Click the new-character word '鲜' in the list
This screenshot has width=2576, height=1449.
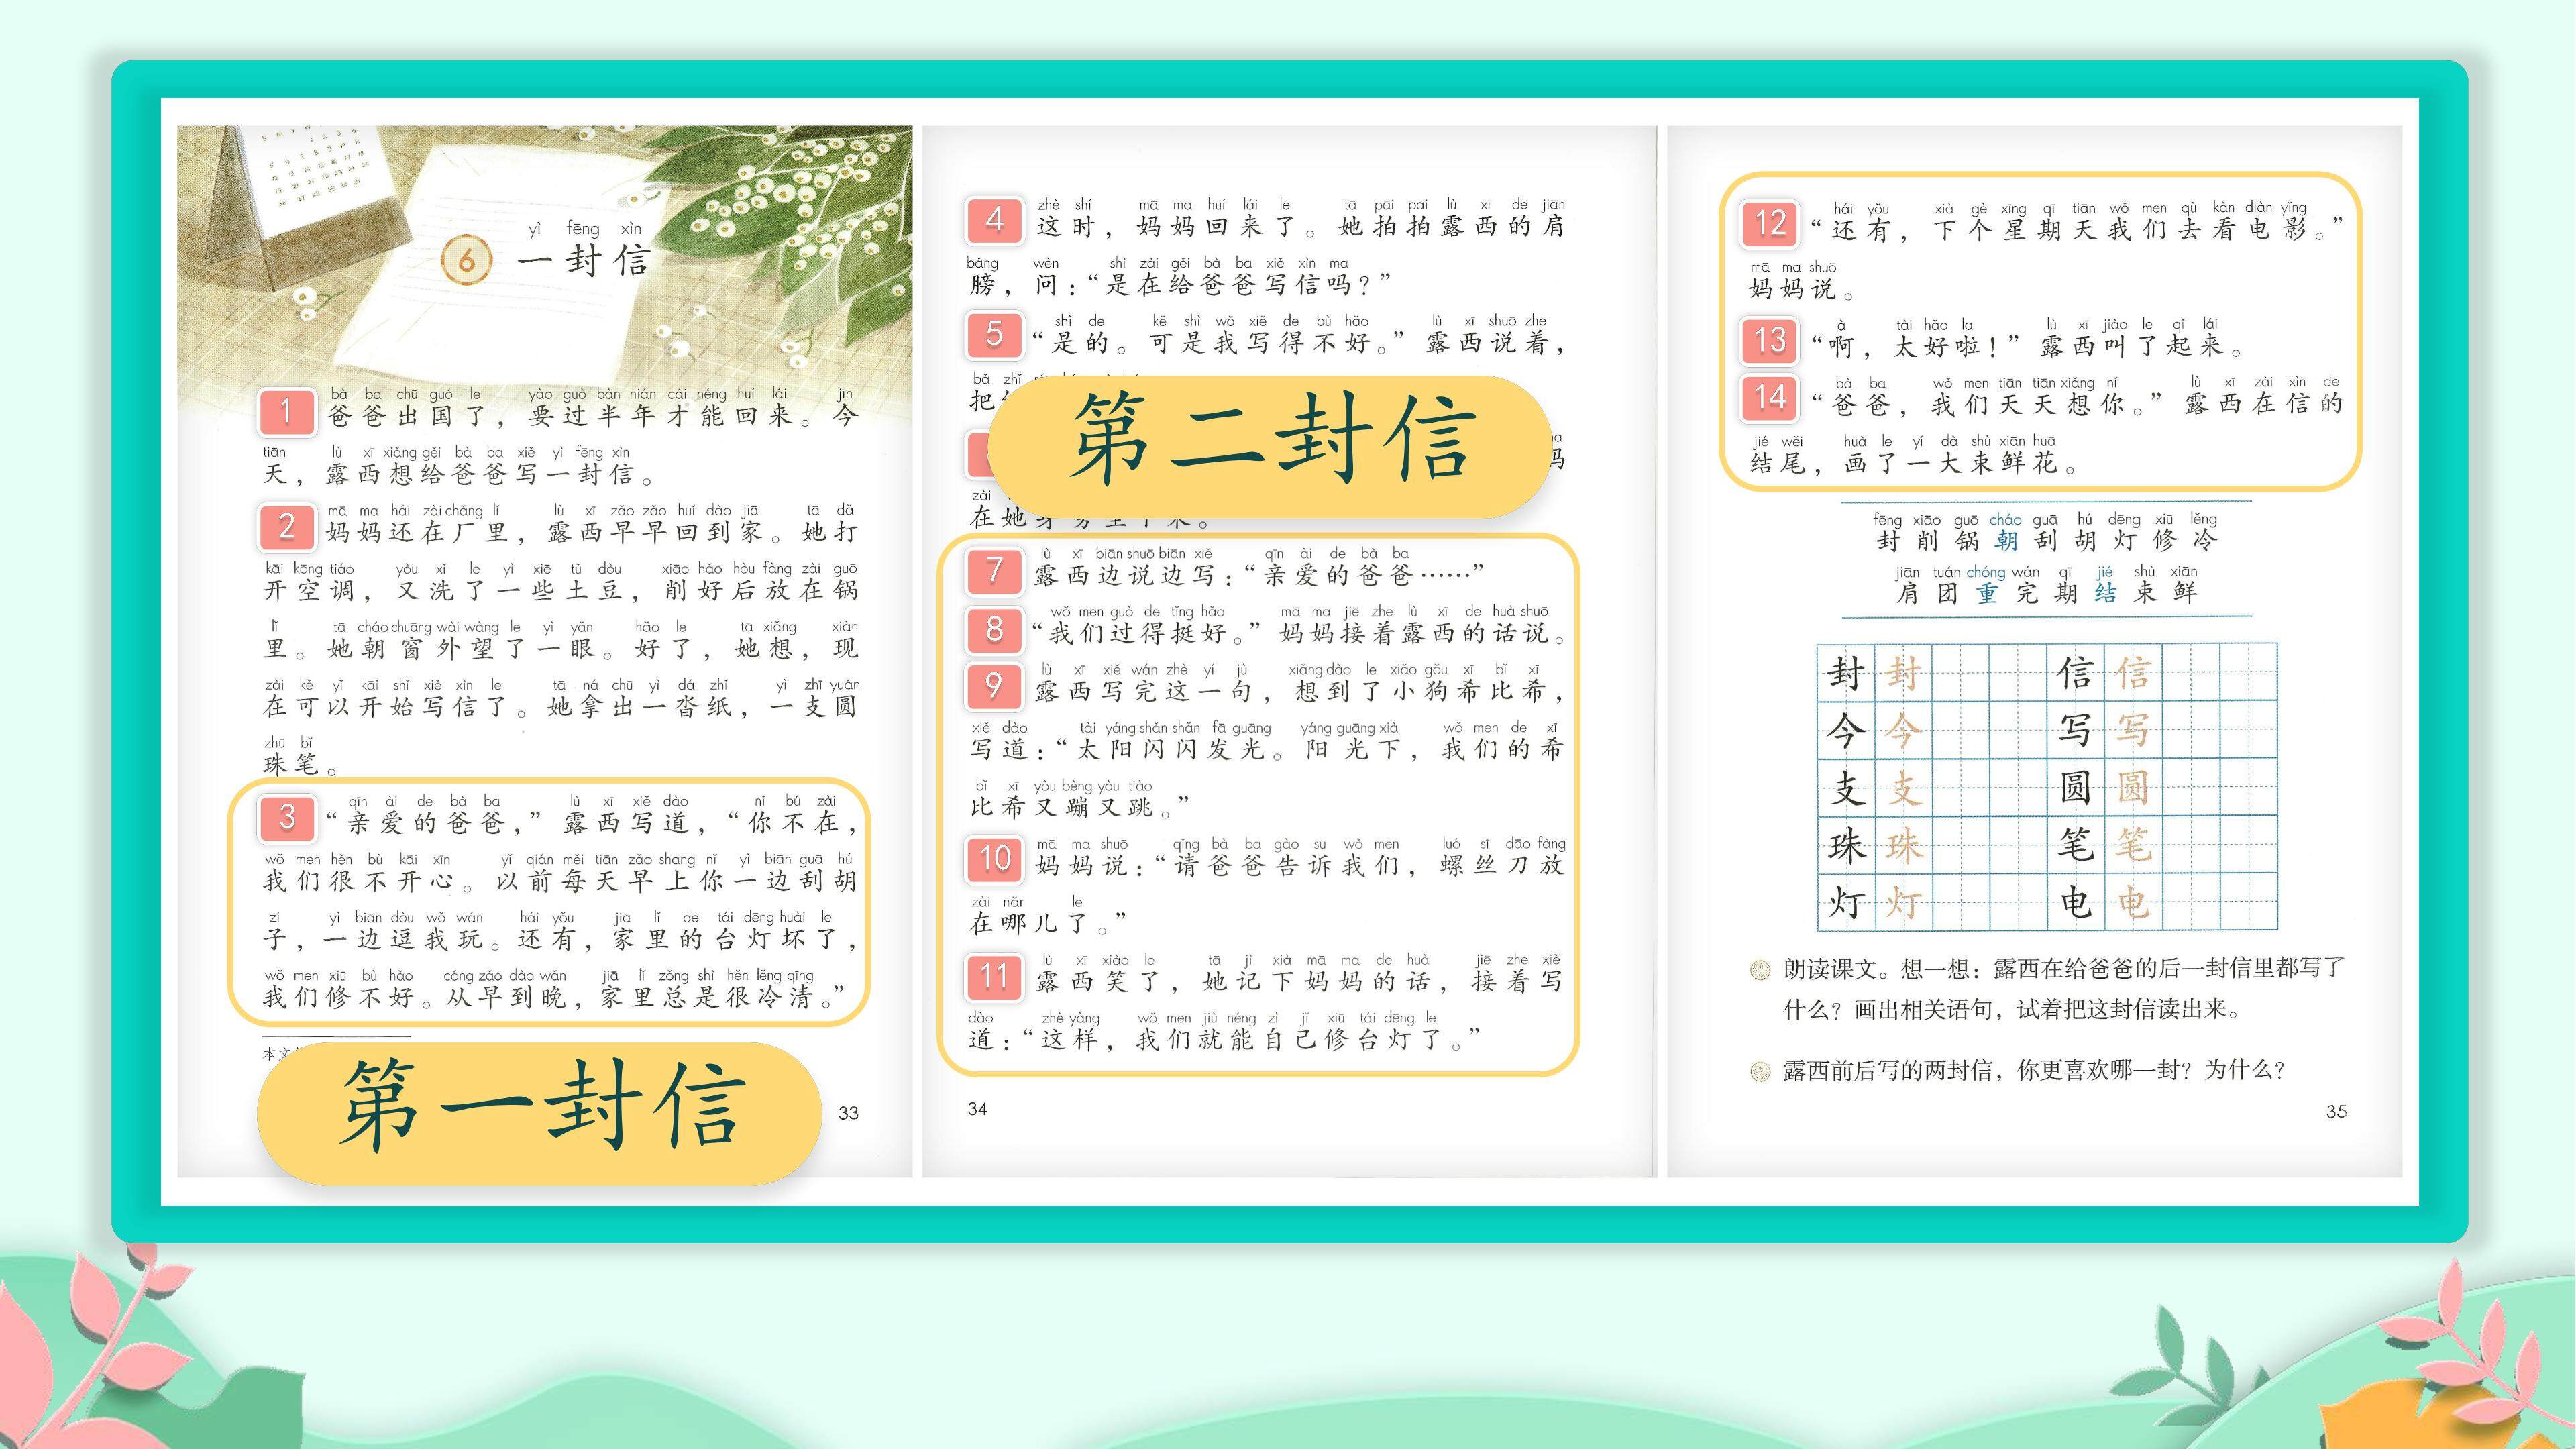(x=2185, y=593)
